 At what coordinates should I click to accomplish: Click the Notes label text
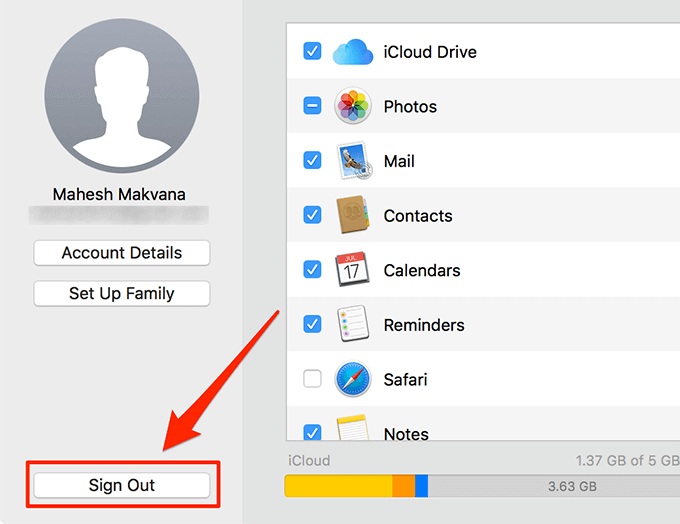click(406, 433)
